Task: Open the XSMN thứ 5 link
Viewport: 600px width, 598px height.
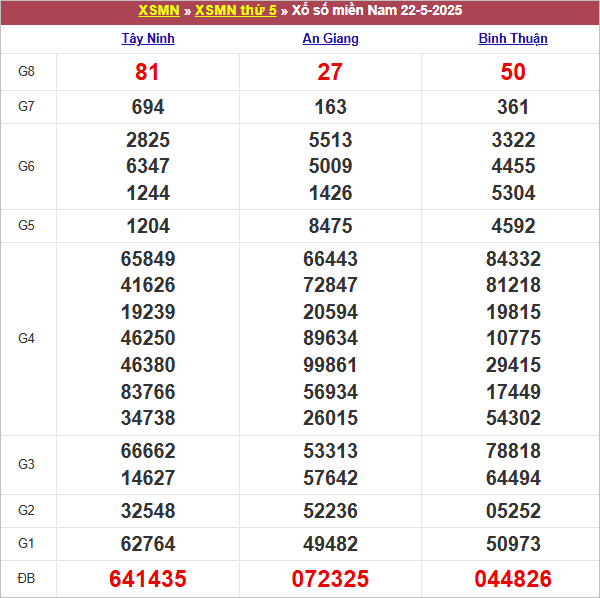Action: [236, 10]
